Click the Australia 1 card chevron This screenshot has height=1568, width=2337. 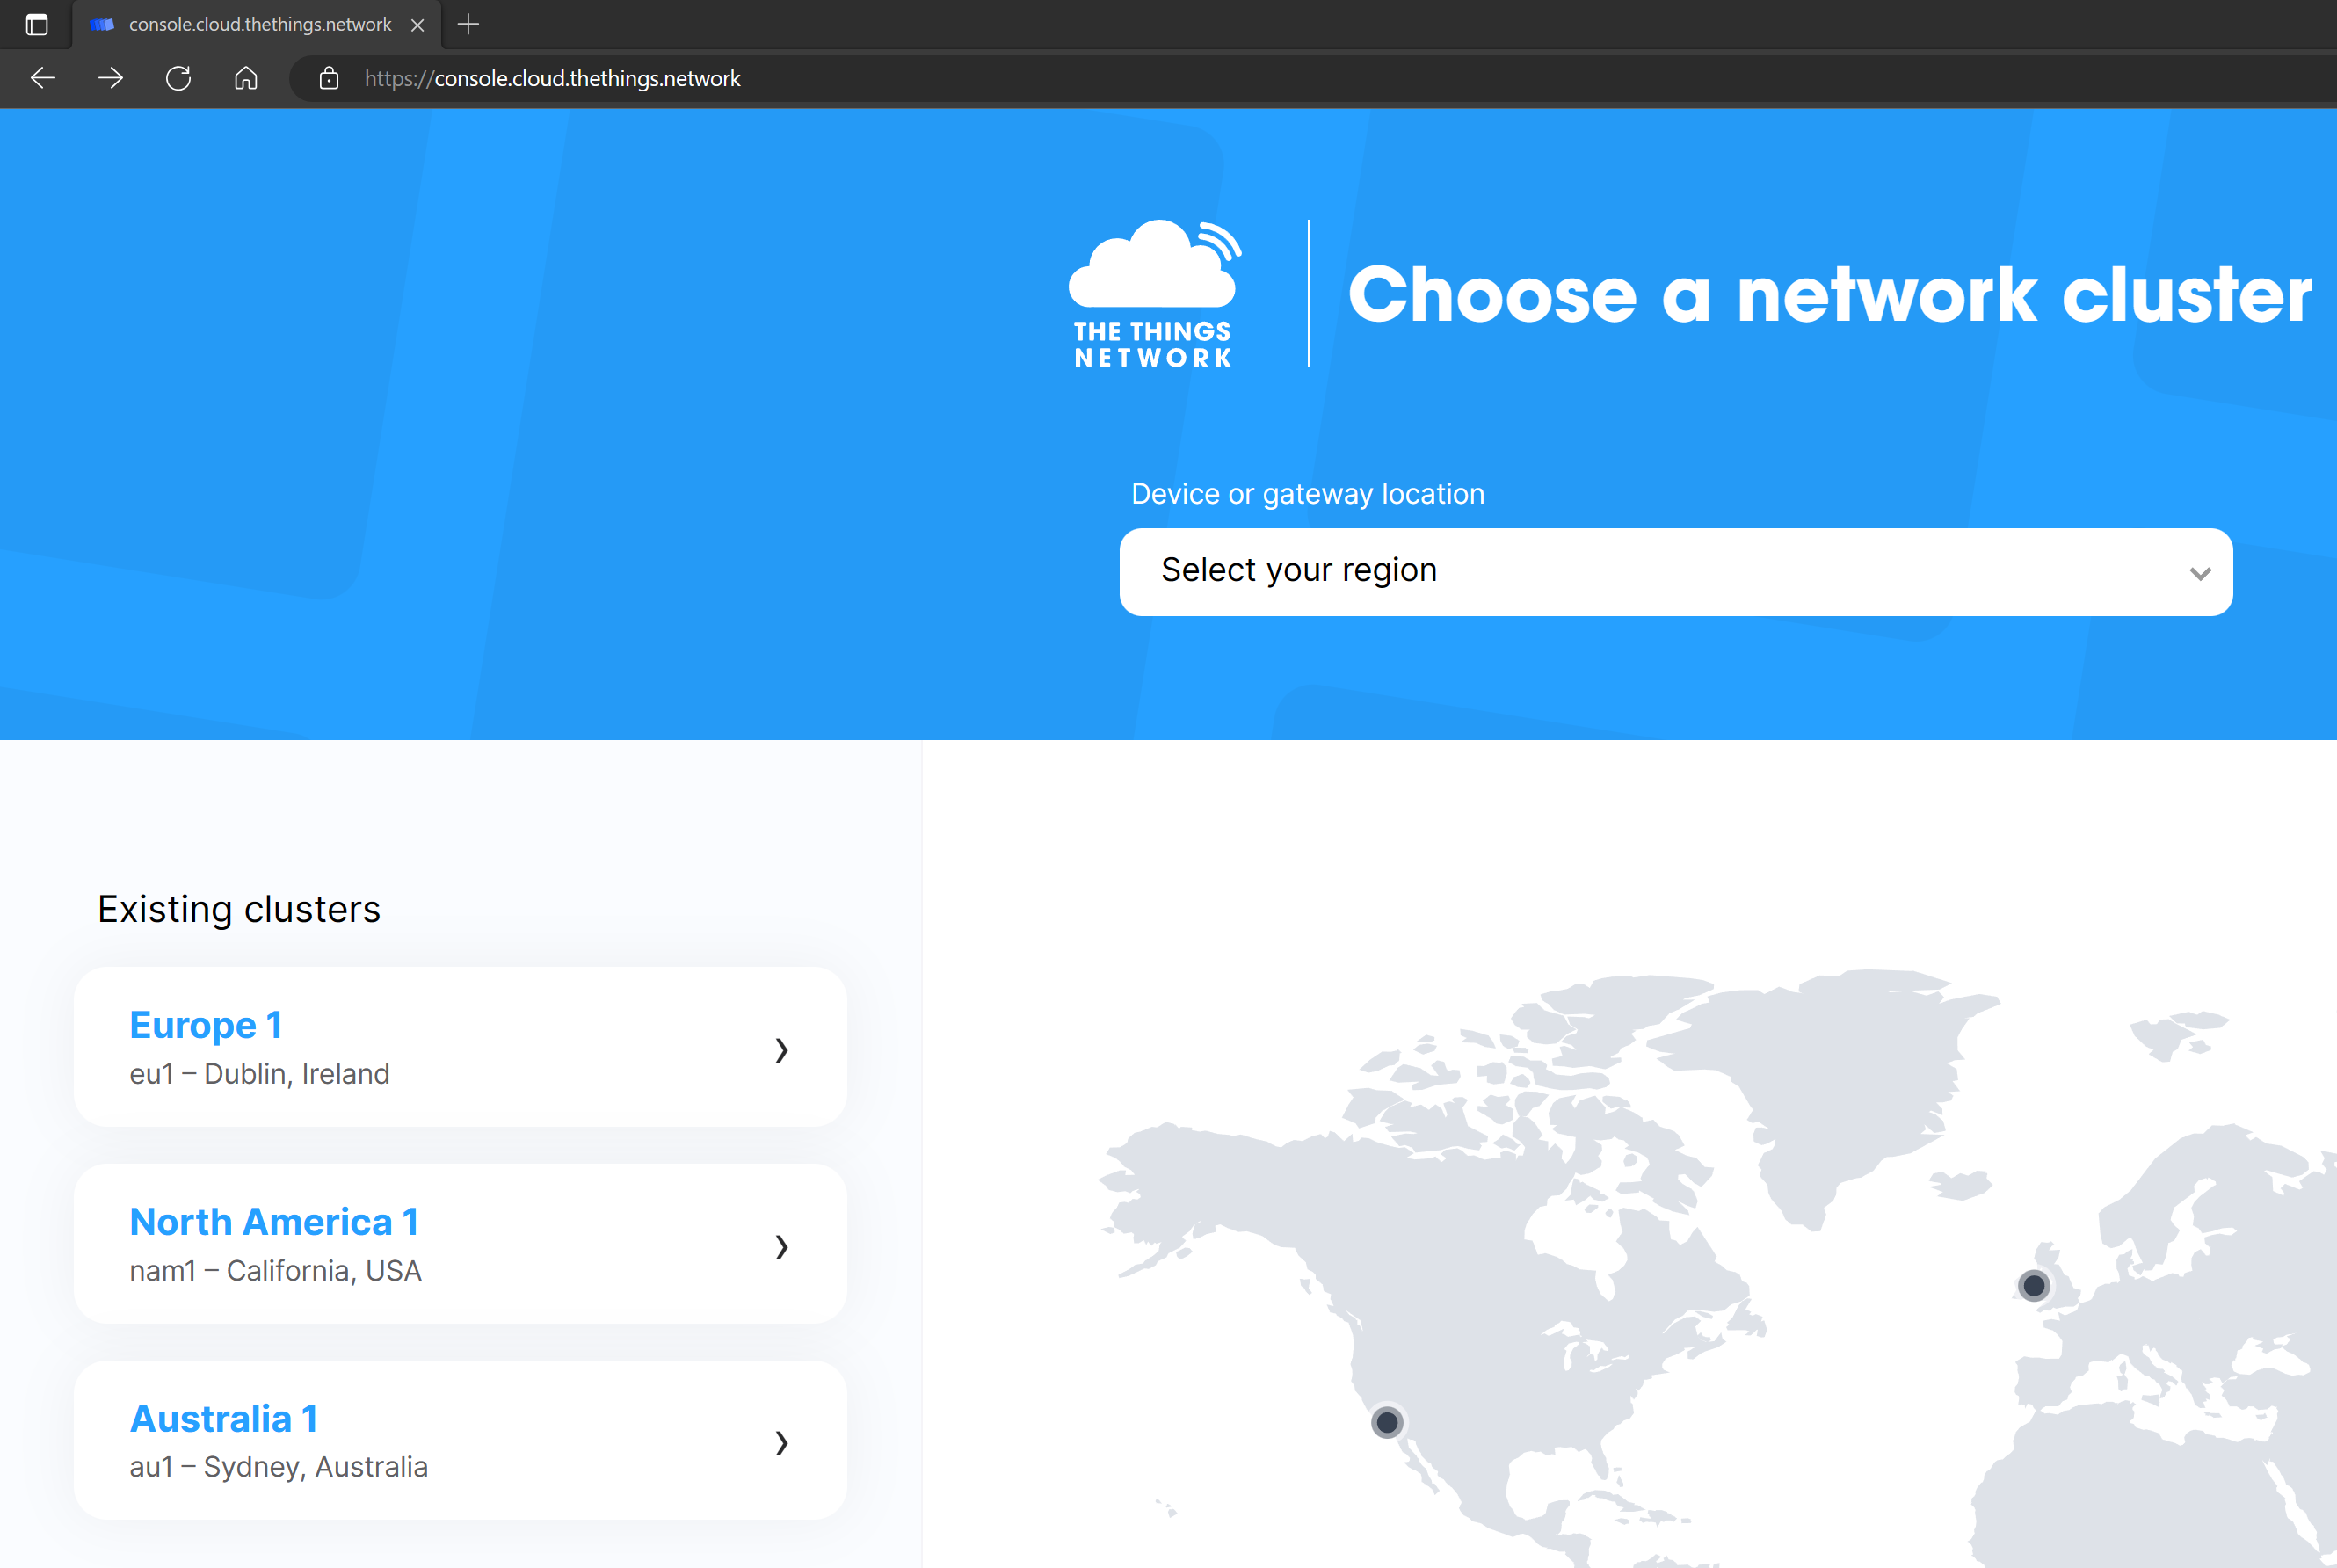(x=782, y=1443)
